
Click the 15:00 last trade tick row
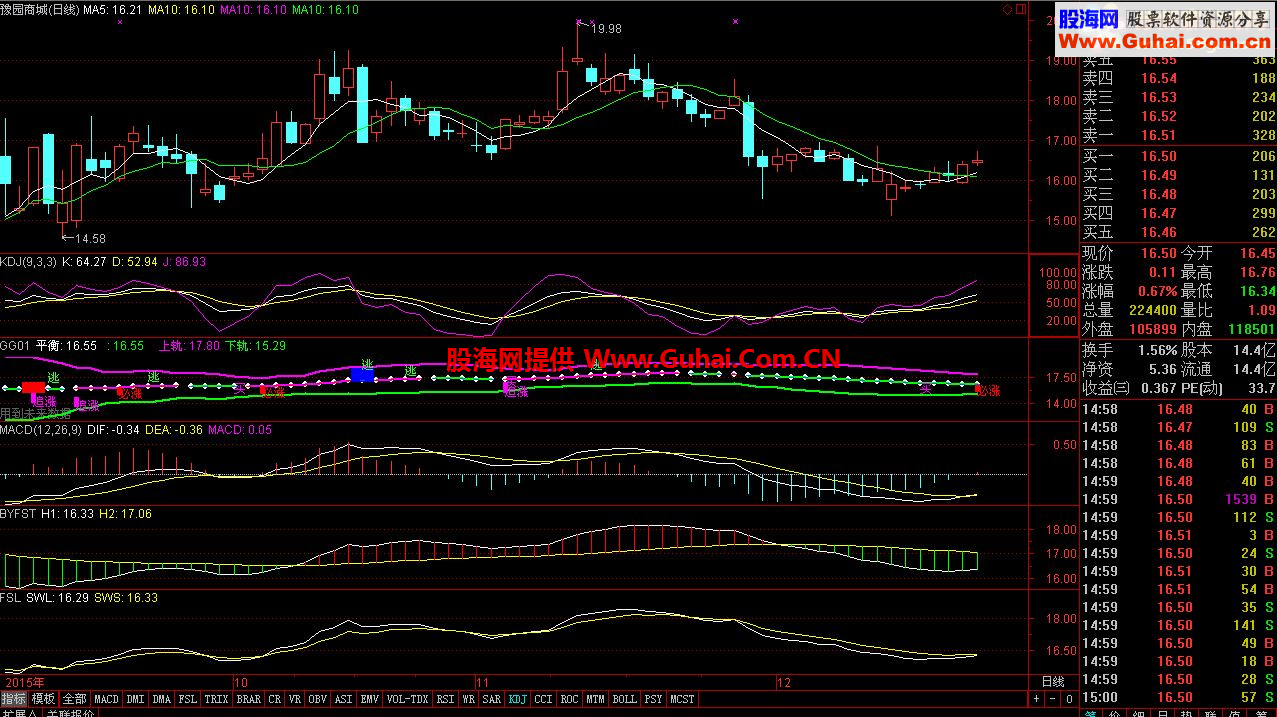[x=1179, y=697]
